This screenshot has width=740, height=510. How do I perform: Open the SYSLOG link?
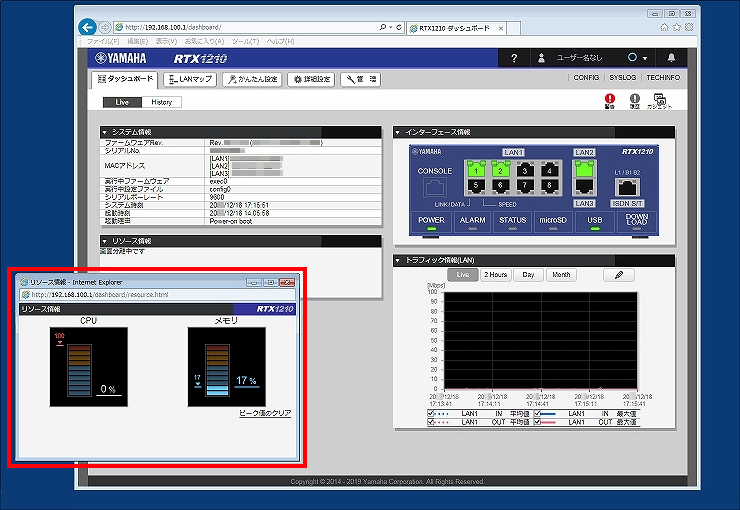click(622, 77)
